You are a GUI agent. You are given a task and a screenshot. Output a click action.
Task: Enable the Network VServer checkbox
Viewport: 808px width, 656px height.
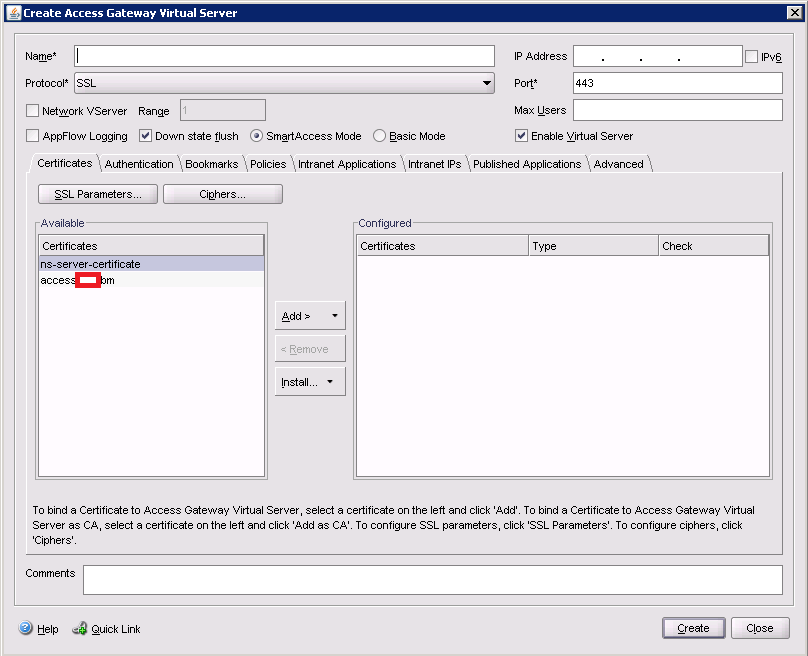point(33,111)
